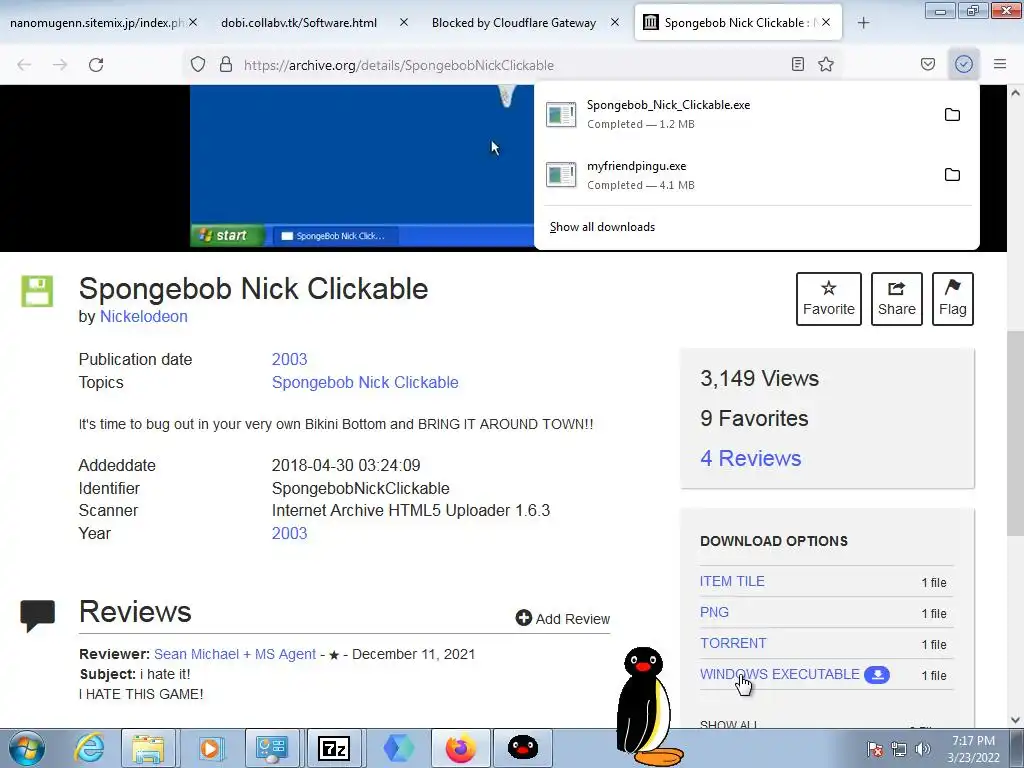
Task: Click the Share button
Action: [897, 299]
